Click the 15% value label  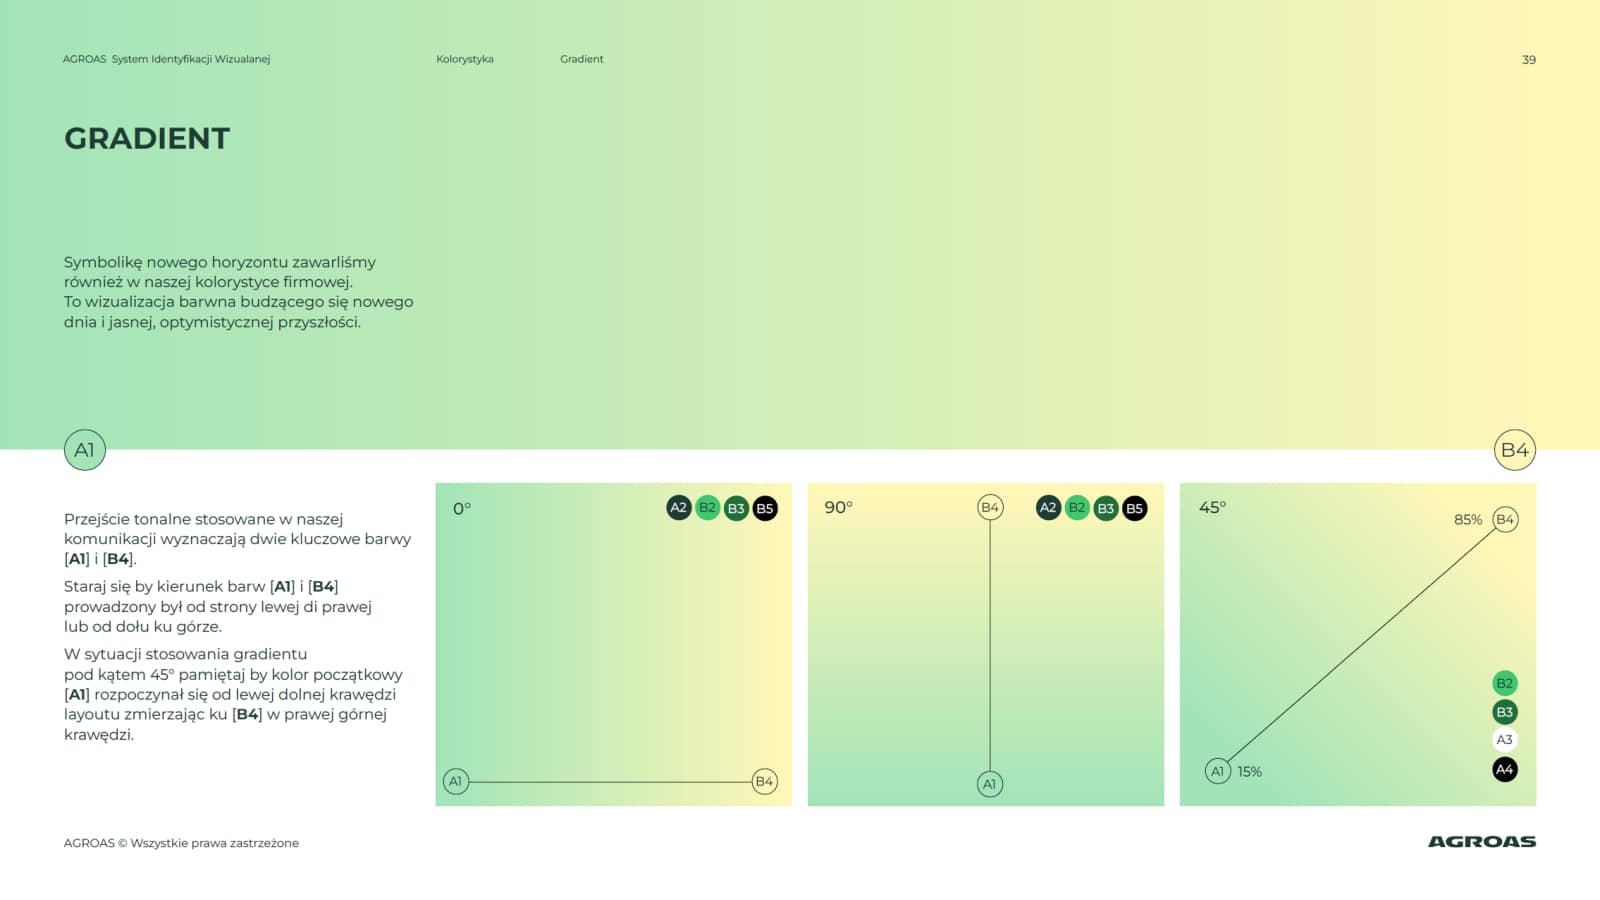click(1250, 772)
